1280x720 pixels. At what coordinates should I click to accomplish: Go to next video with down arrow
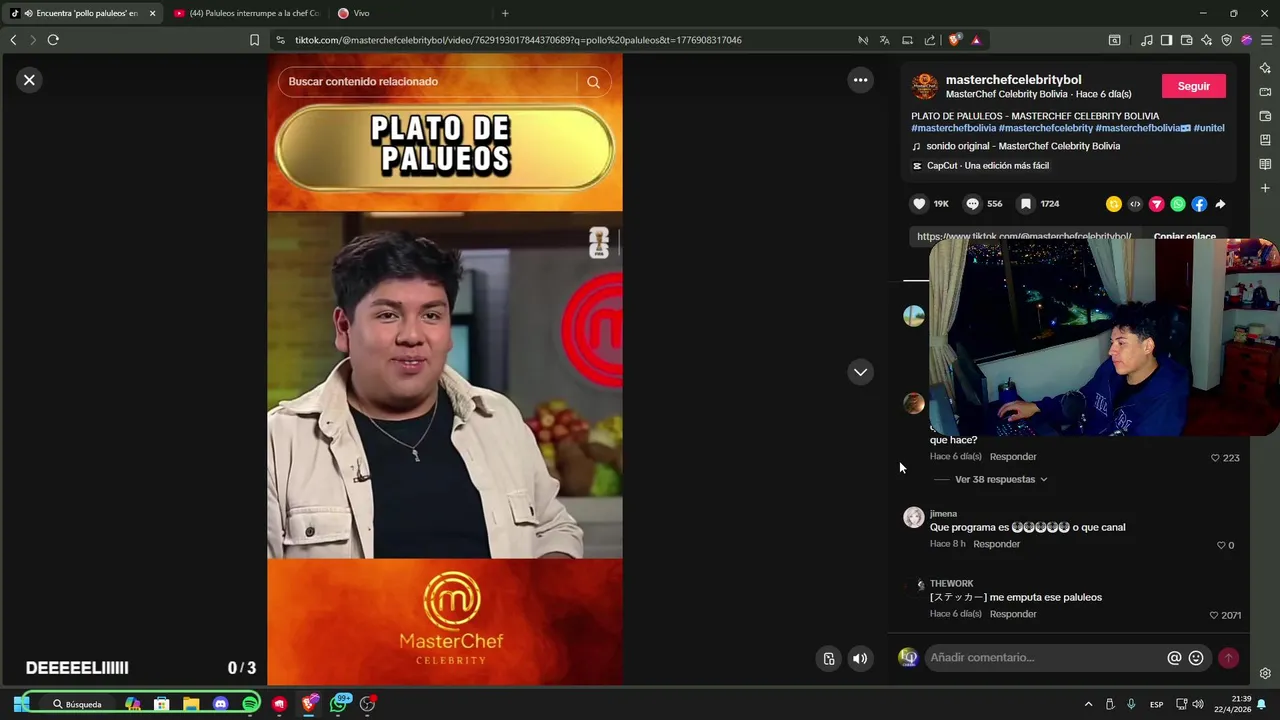tap(860, 372)
